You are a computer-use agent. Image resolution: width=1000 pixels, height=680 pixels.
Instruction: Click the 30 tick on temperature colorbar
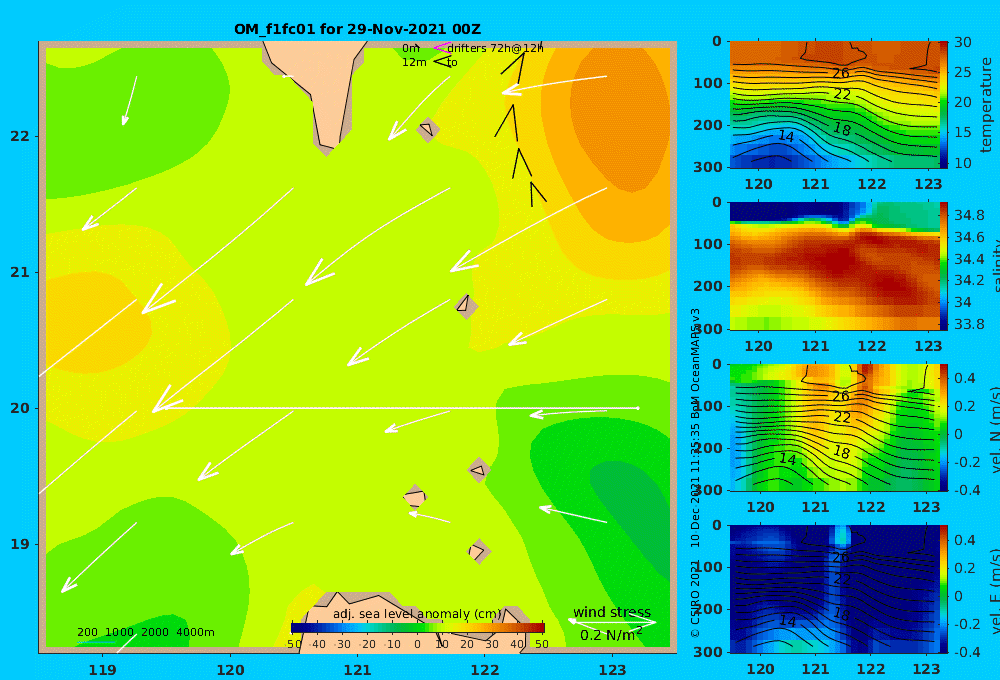click(x=963, y=42)
